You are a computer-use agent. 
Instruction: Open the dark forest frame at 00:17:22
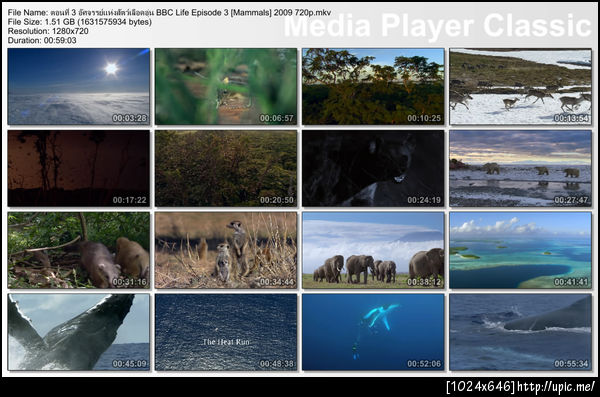coord(78,168)
